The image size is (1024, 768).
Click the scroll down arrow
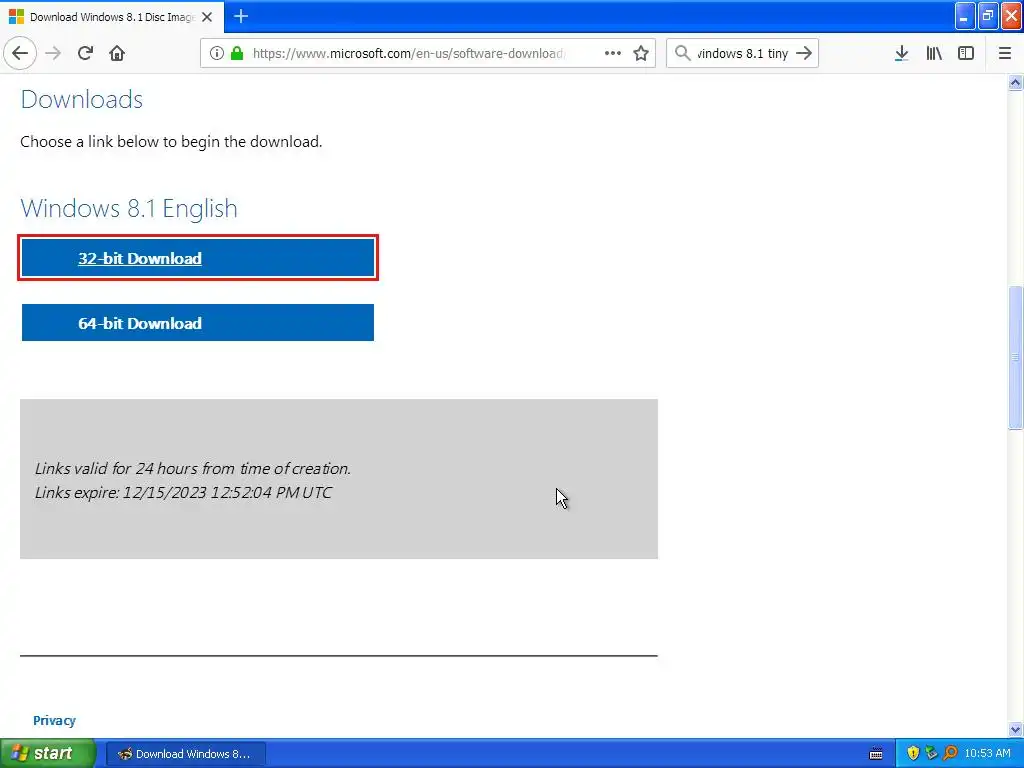click(x=1015, y=729)
